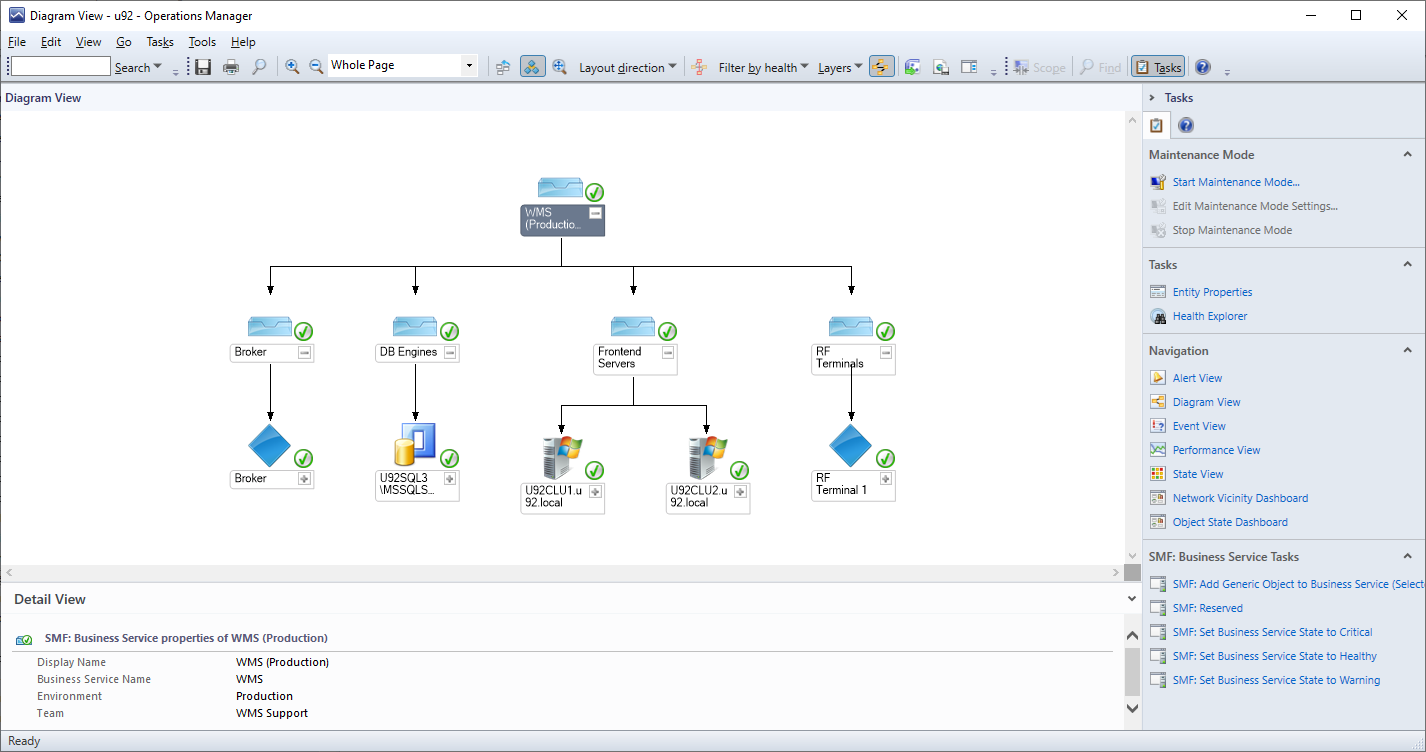This screenshot has width=1426, height=752.
Task: Click the orange relayout icon before Filter by health
Action: (x=699, y=67)
